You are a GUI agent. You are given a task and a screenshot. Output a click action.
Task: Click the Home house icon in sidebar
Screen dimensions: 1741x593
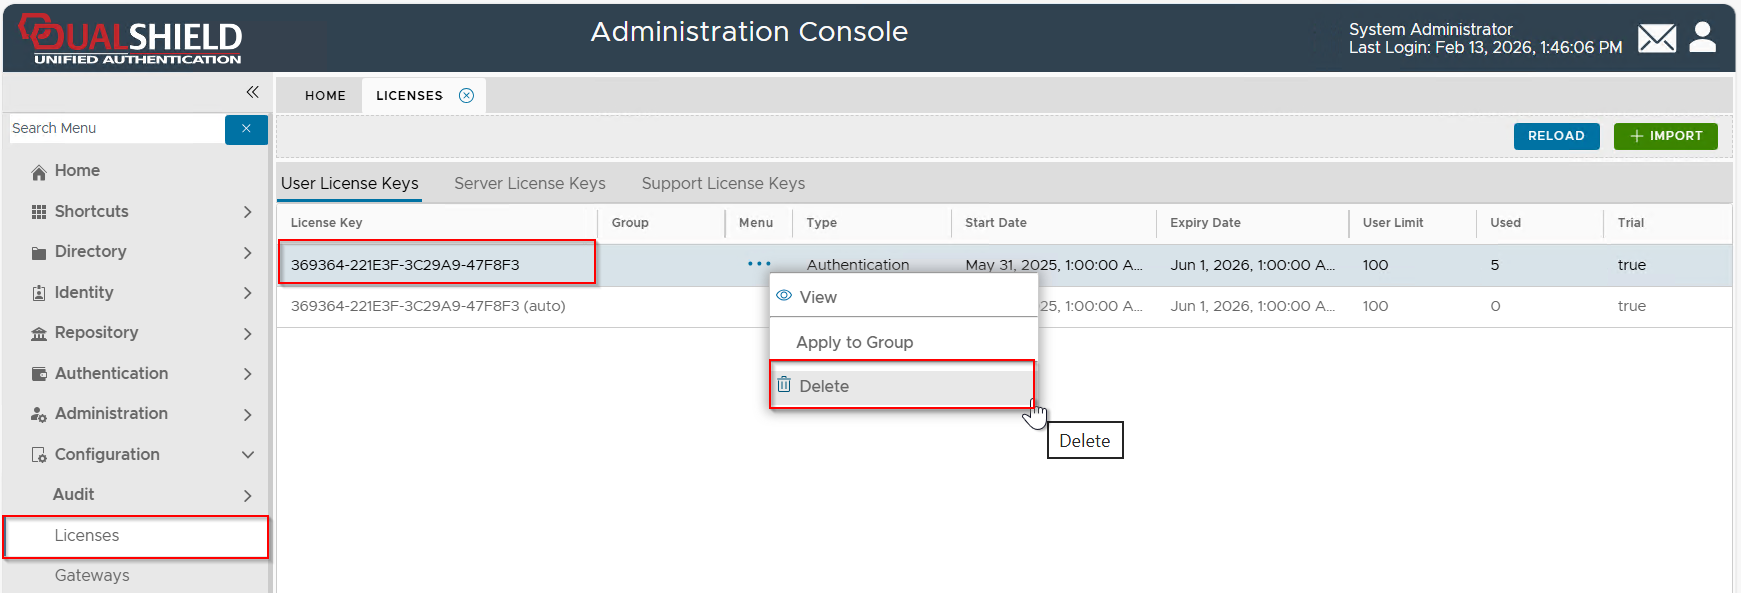(x=39, y=172)
